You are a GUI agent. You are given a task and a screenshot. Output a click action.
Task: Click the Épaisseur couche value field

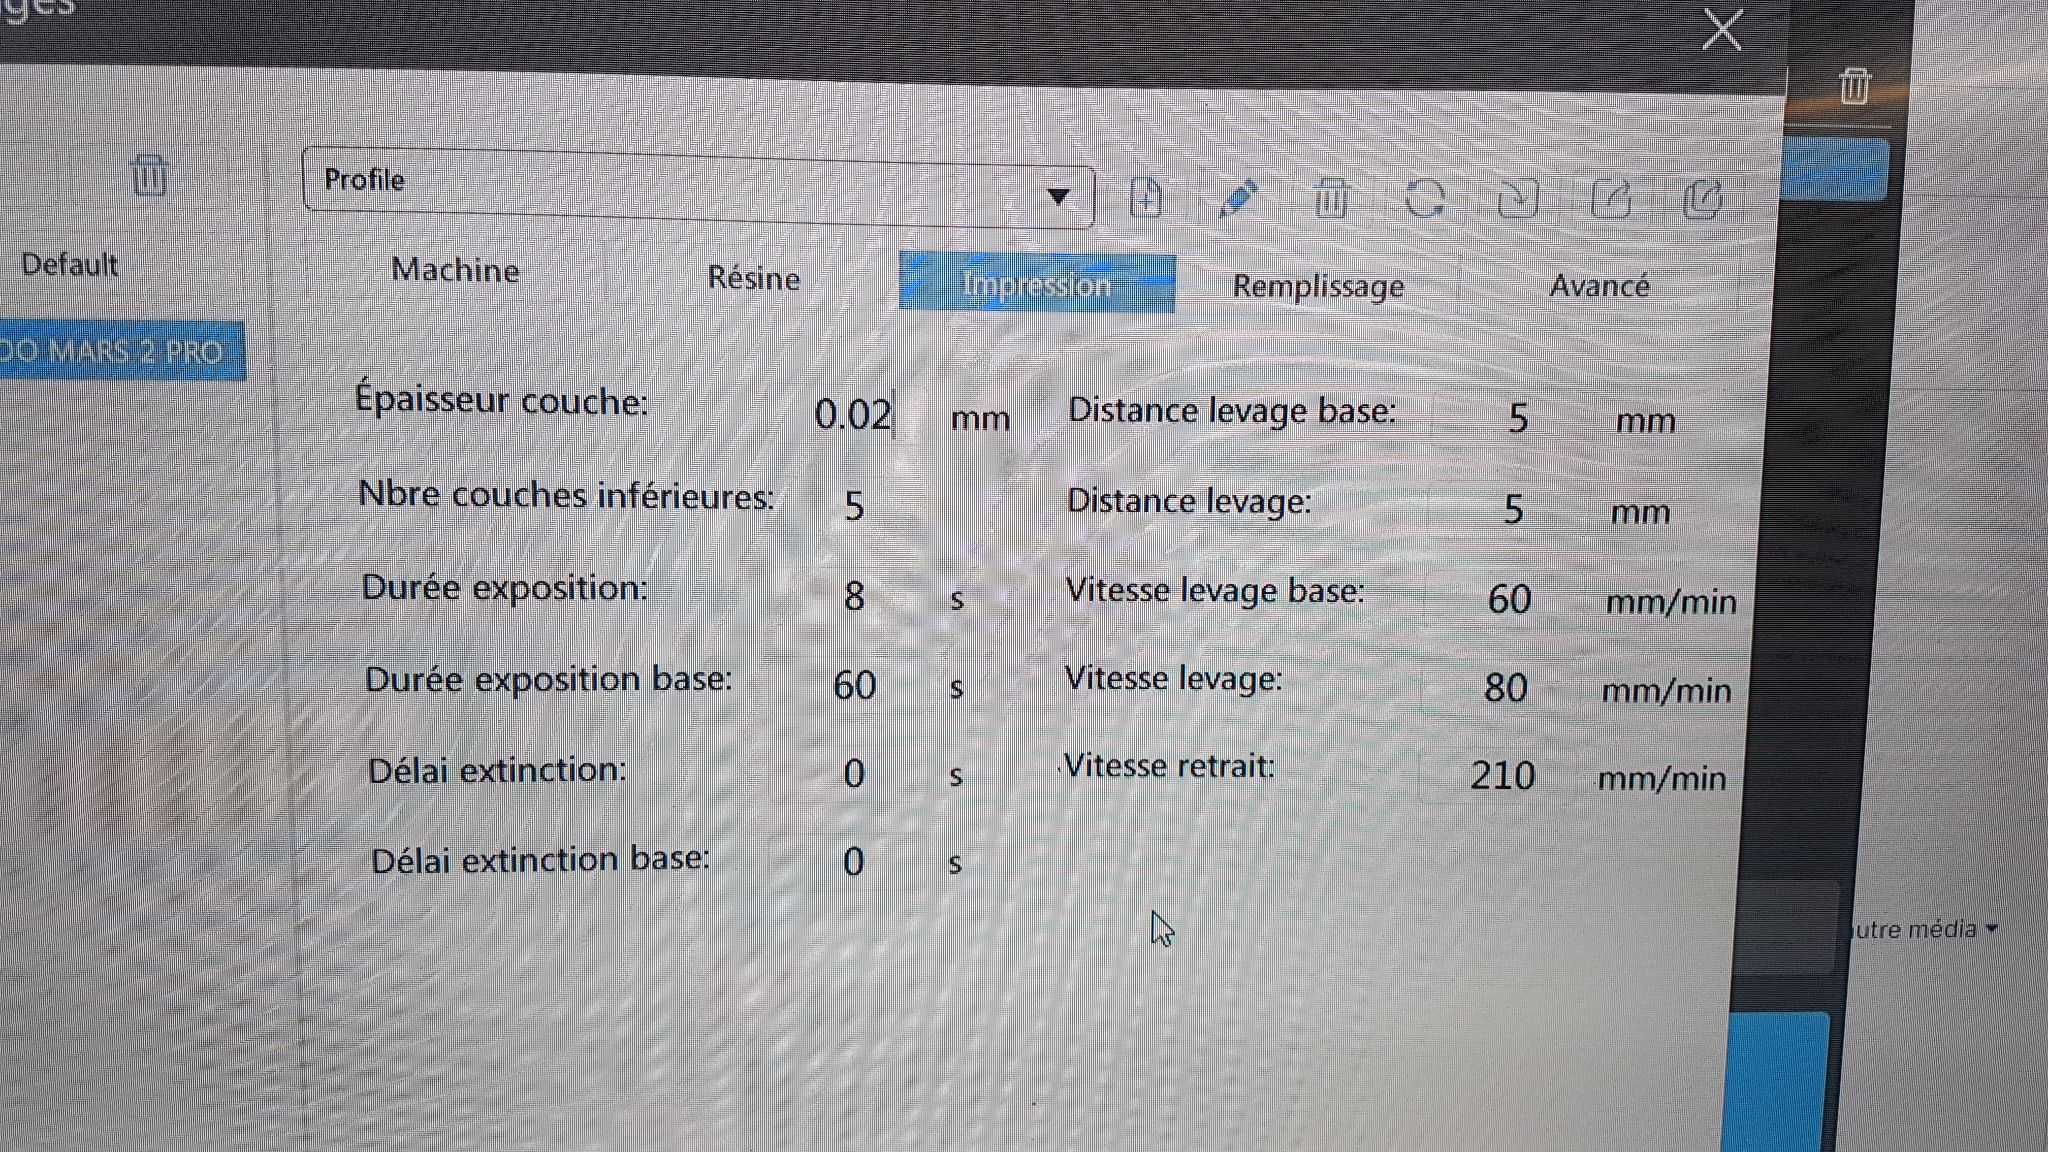853,414
